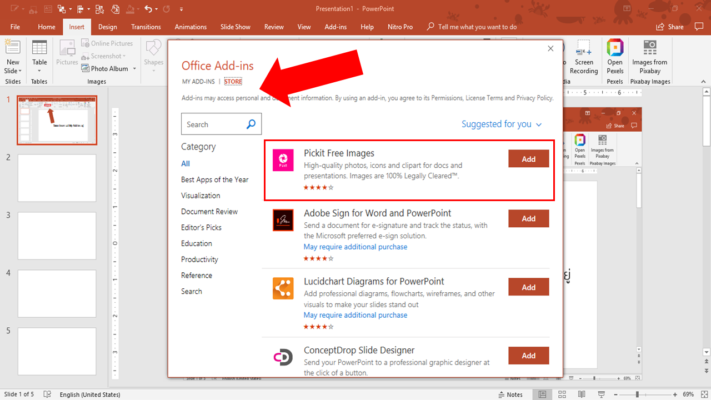Image resolution: width=711 pixels, height=400 pixels.
Task: Switch to MY ADD-INS tab in dialog
Action: [198, 82]
